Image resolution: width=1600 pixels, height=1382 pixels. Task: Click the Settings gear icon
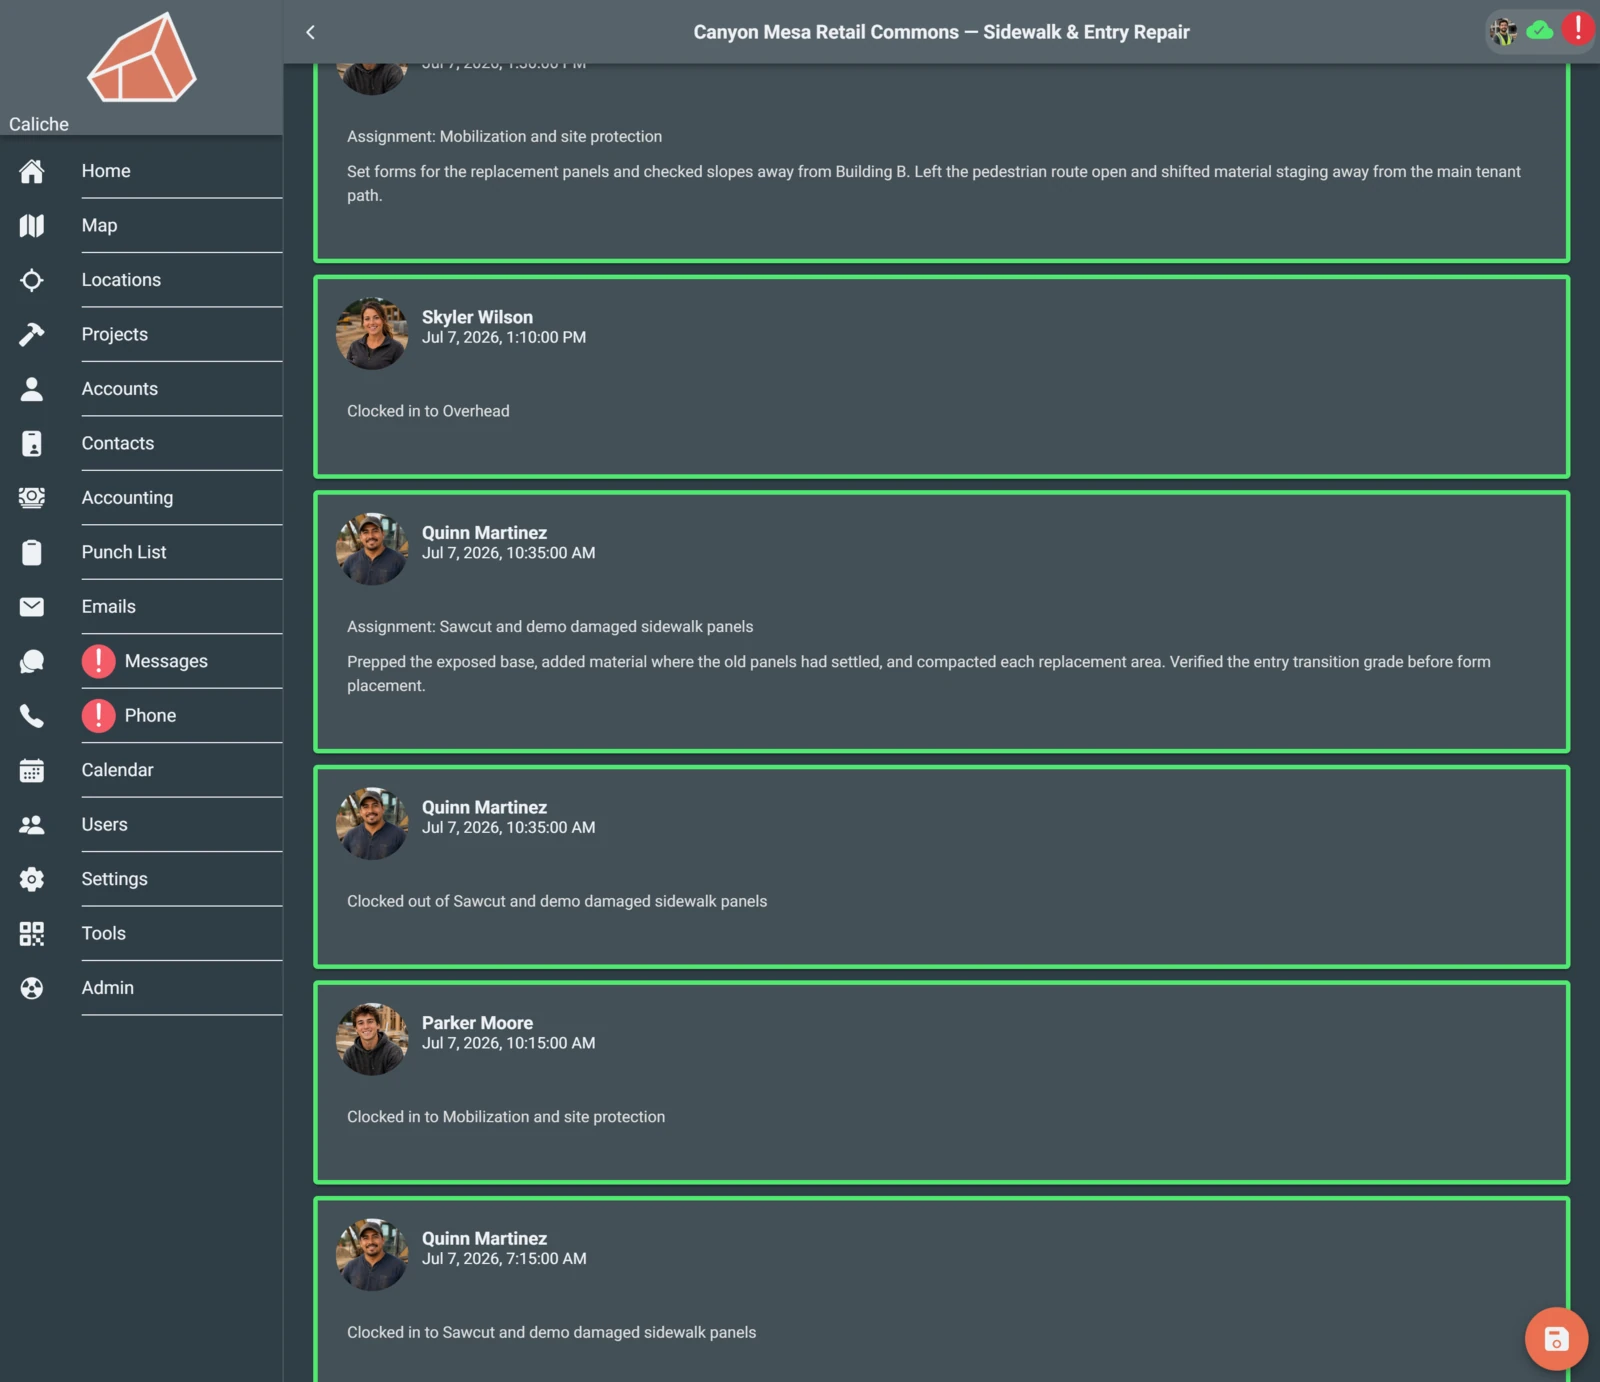pos(32,879)
